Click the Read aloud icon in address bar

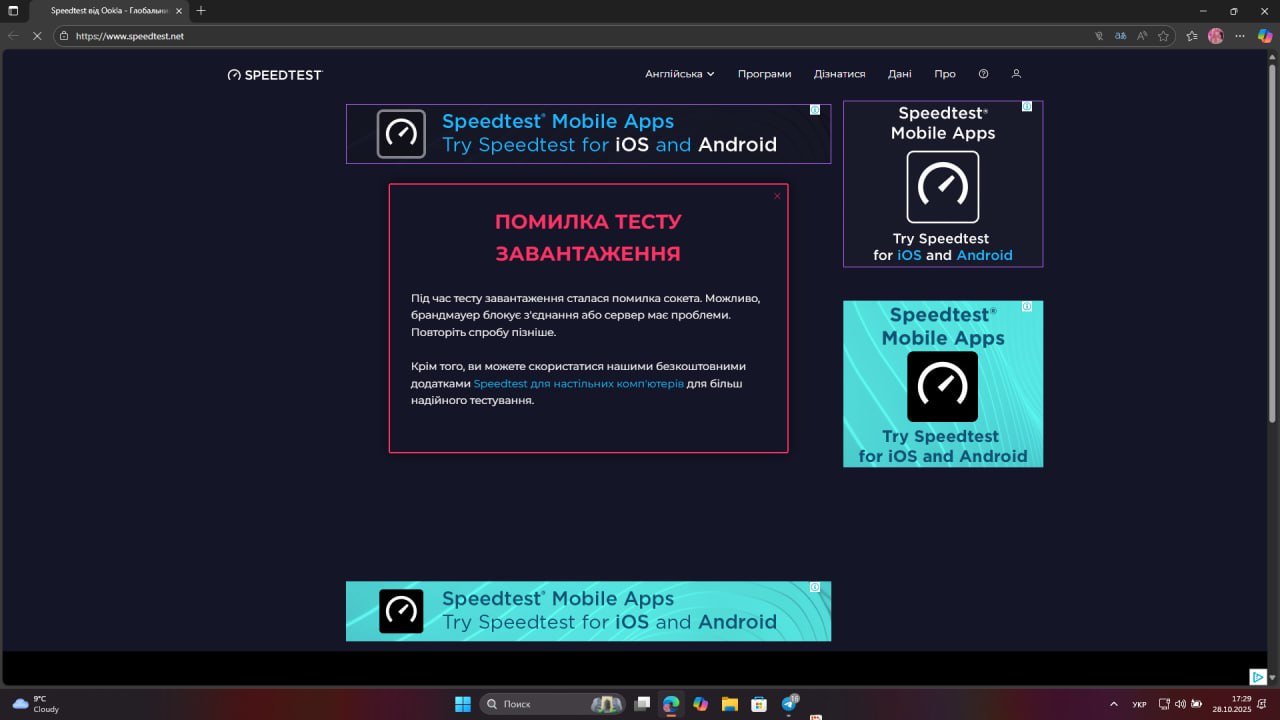(x=1142, y=36)
